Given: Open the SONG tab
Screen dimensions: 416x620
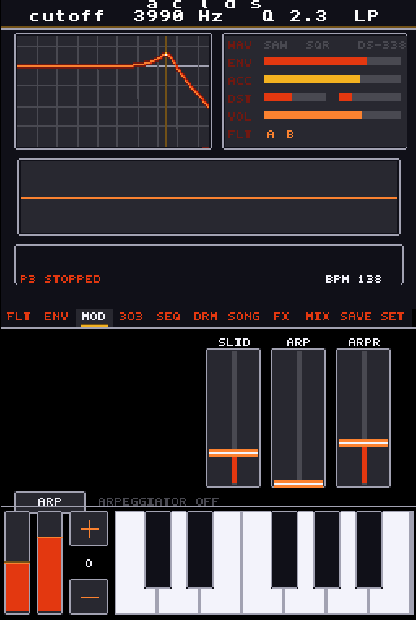Looking at the screenshot, I should tap(244, 316).
